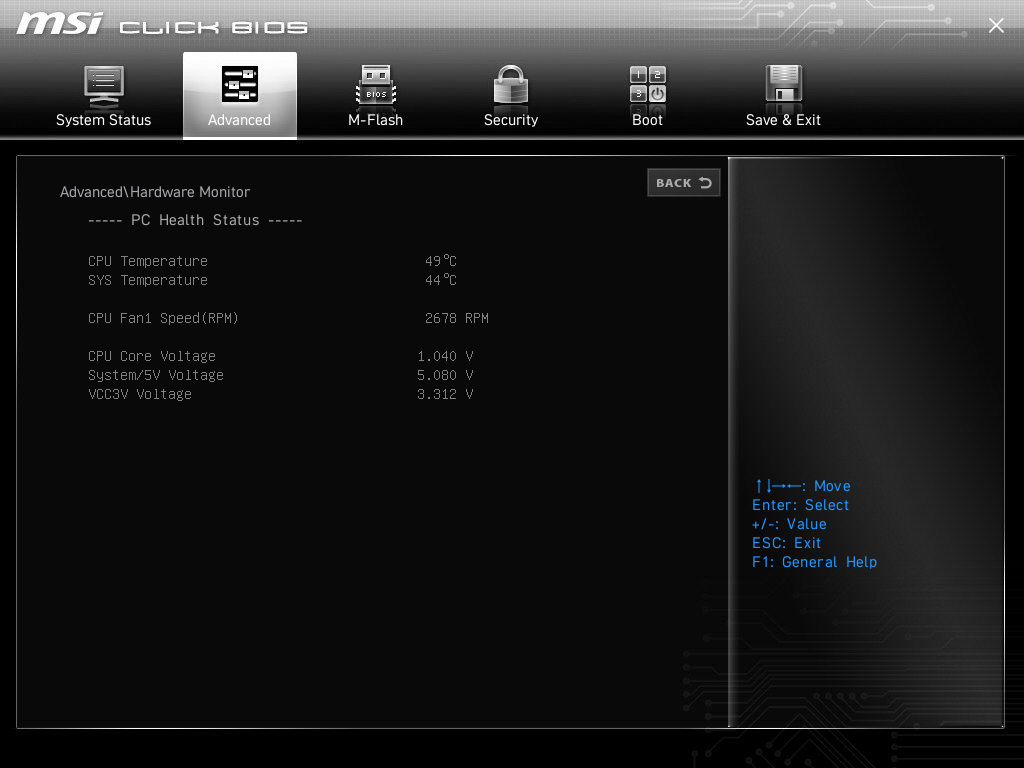Image resolution: width=1024 pixels, height=768 pixels.
Task: Select the VCC3V Voltage label
Action: pyautogui.click(x=140, y=394)
